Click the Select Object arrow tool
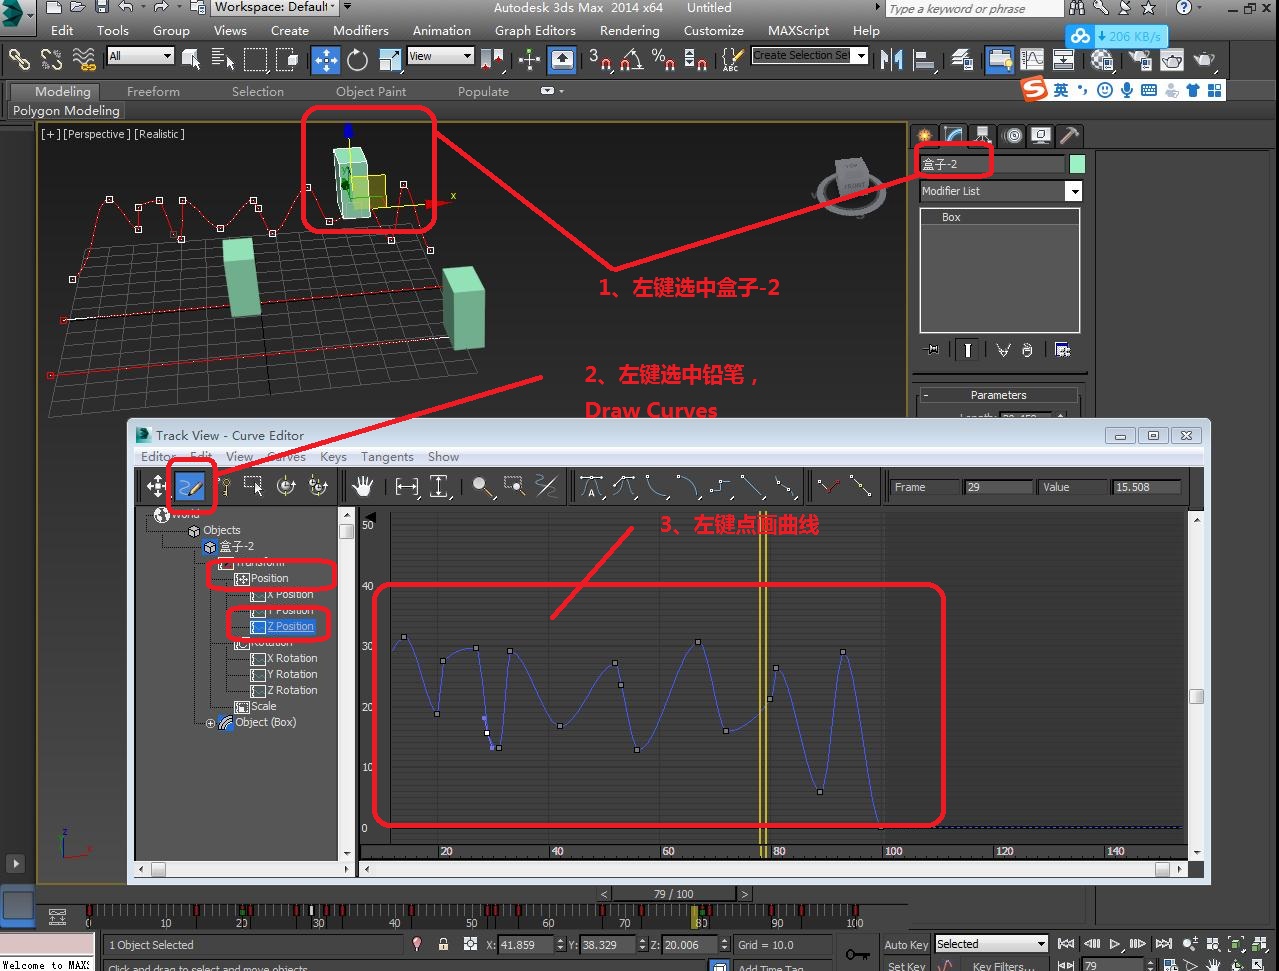Screen dimensions: 1279x971 [191, 60]
